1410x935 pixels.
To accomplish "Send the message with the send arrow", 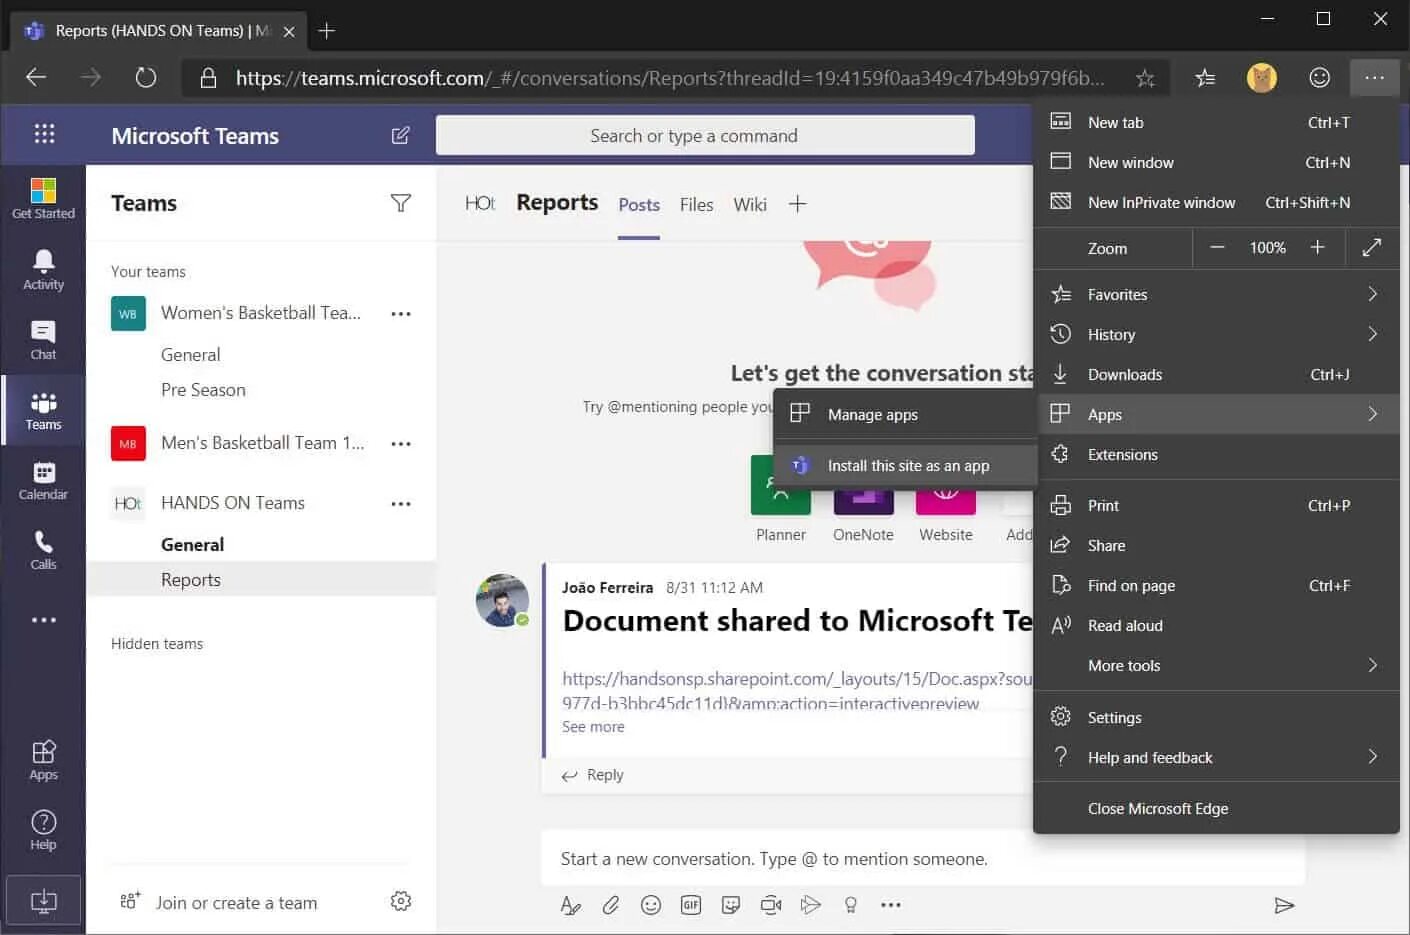I will (1285, 906).
